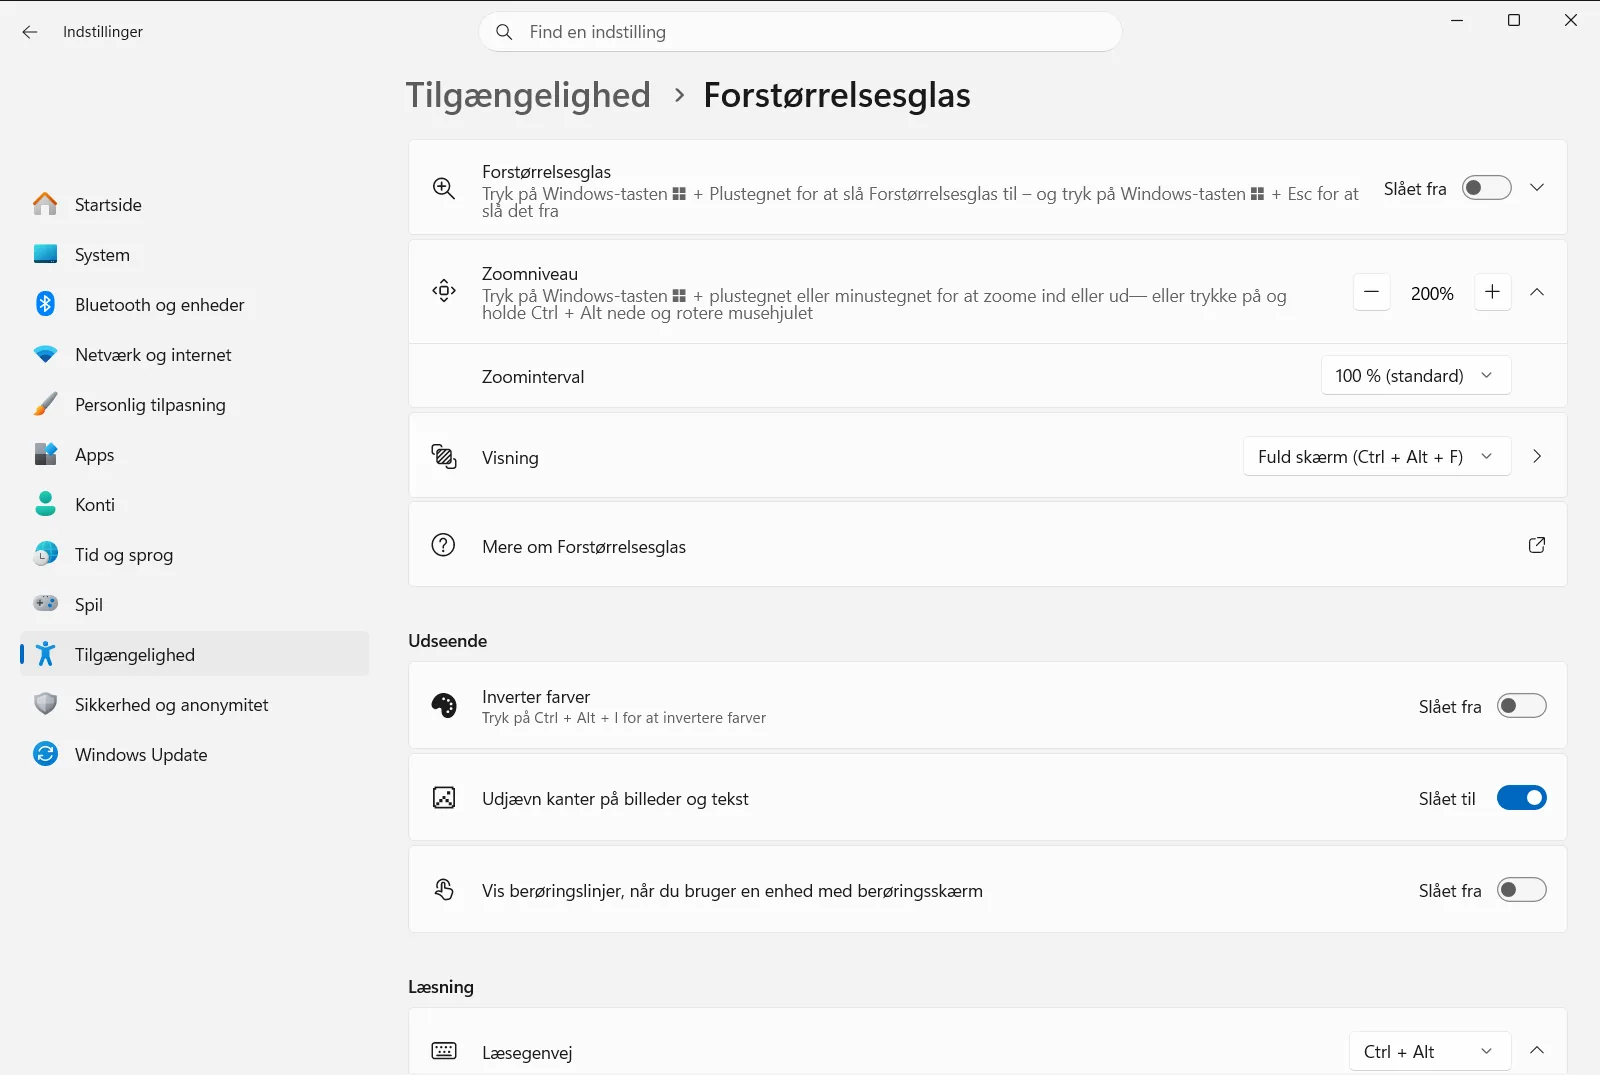The image size is (1600, 1075).
Task: Click the Udseende section heading
Action: [448, 641]
